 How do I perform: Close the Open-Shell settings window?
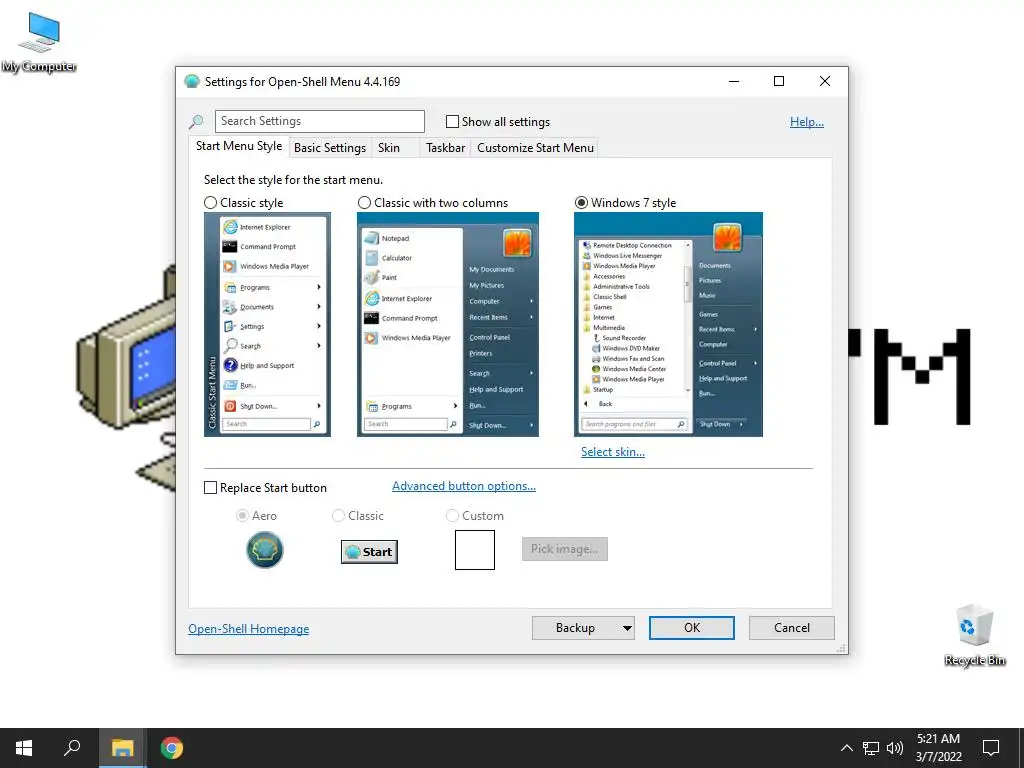click(x=825, y=82)
